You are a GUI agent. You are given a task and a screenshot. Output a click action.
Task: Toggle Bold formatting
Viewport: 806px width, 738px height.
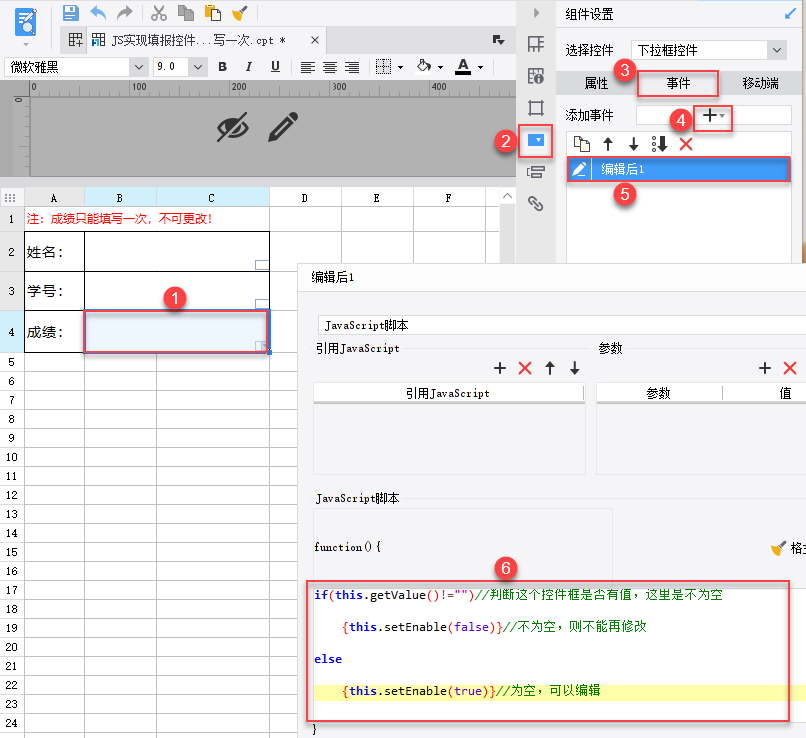(x=223, y=67)
